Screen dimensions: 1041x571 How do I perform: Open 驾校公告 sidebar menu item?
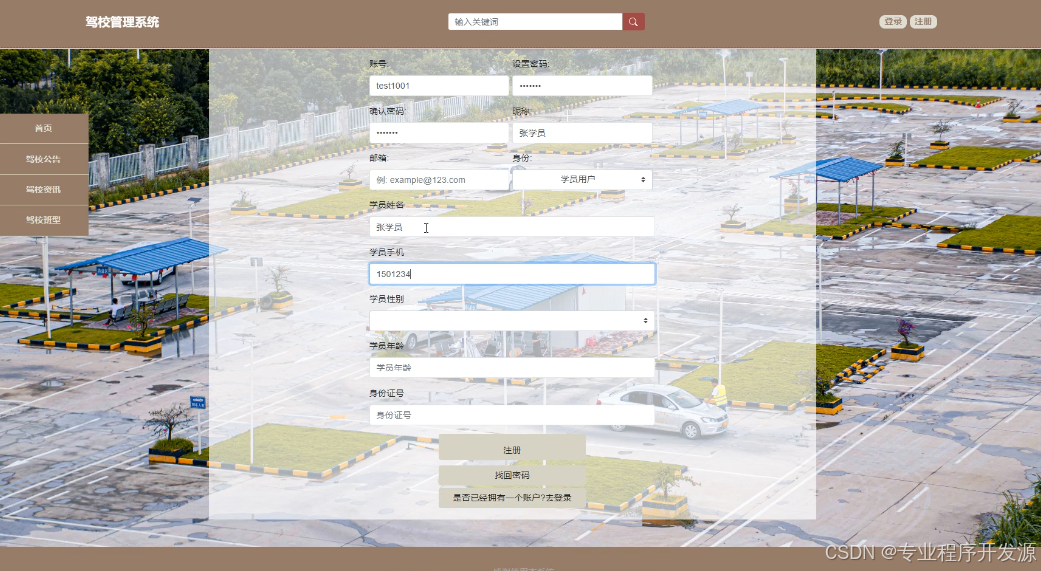pos(44,159)
